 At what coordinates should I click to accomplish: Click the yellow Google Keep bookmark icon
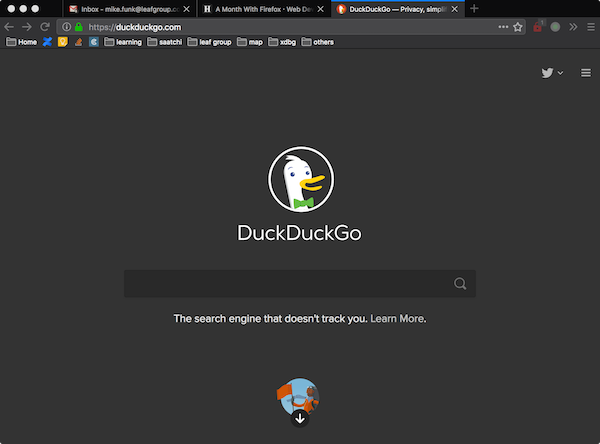(63, 42)
